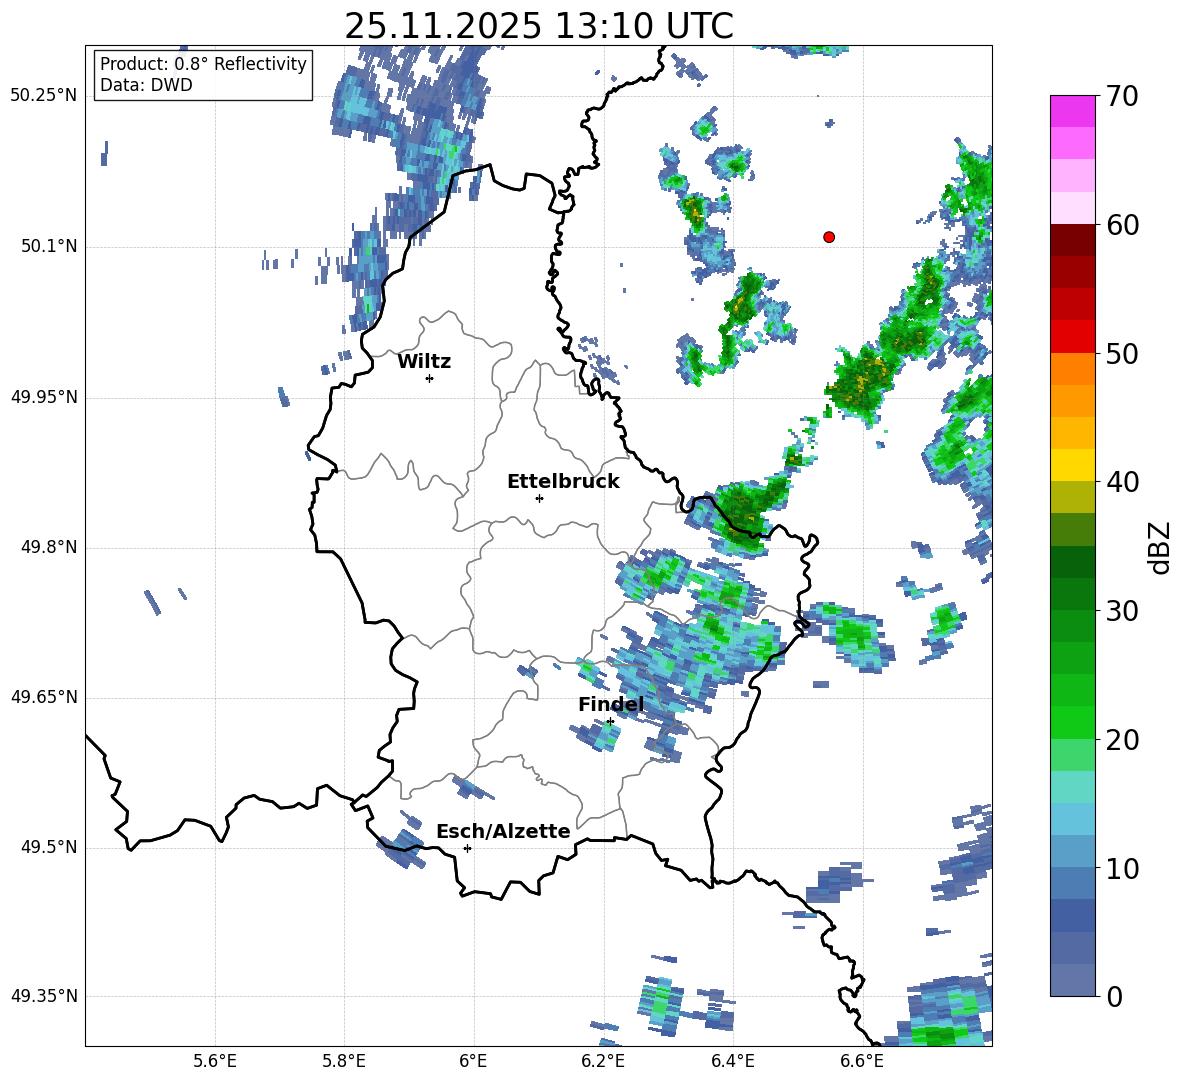Click the 49.95°N latitude label
The height and width of the screenshot is (1081, 1184).
pyautogui.click(x=44, y=396)
